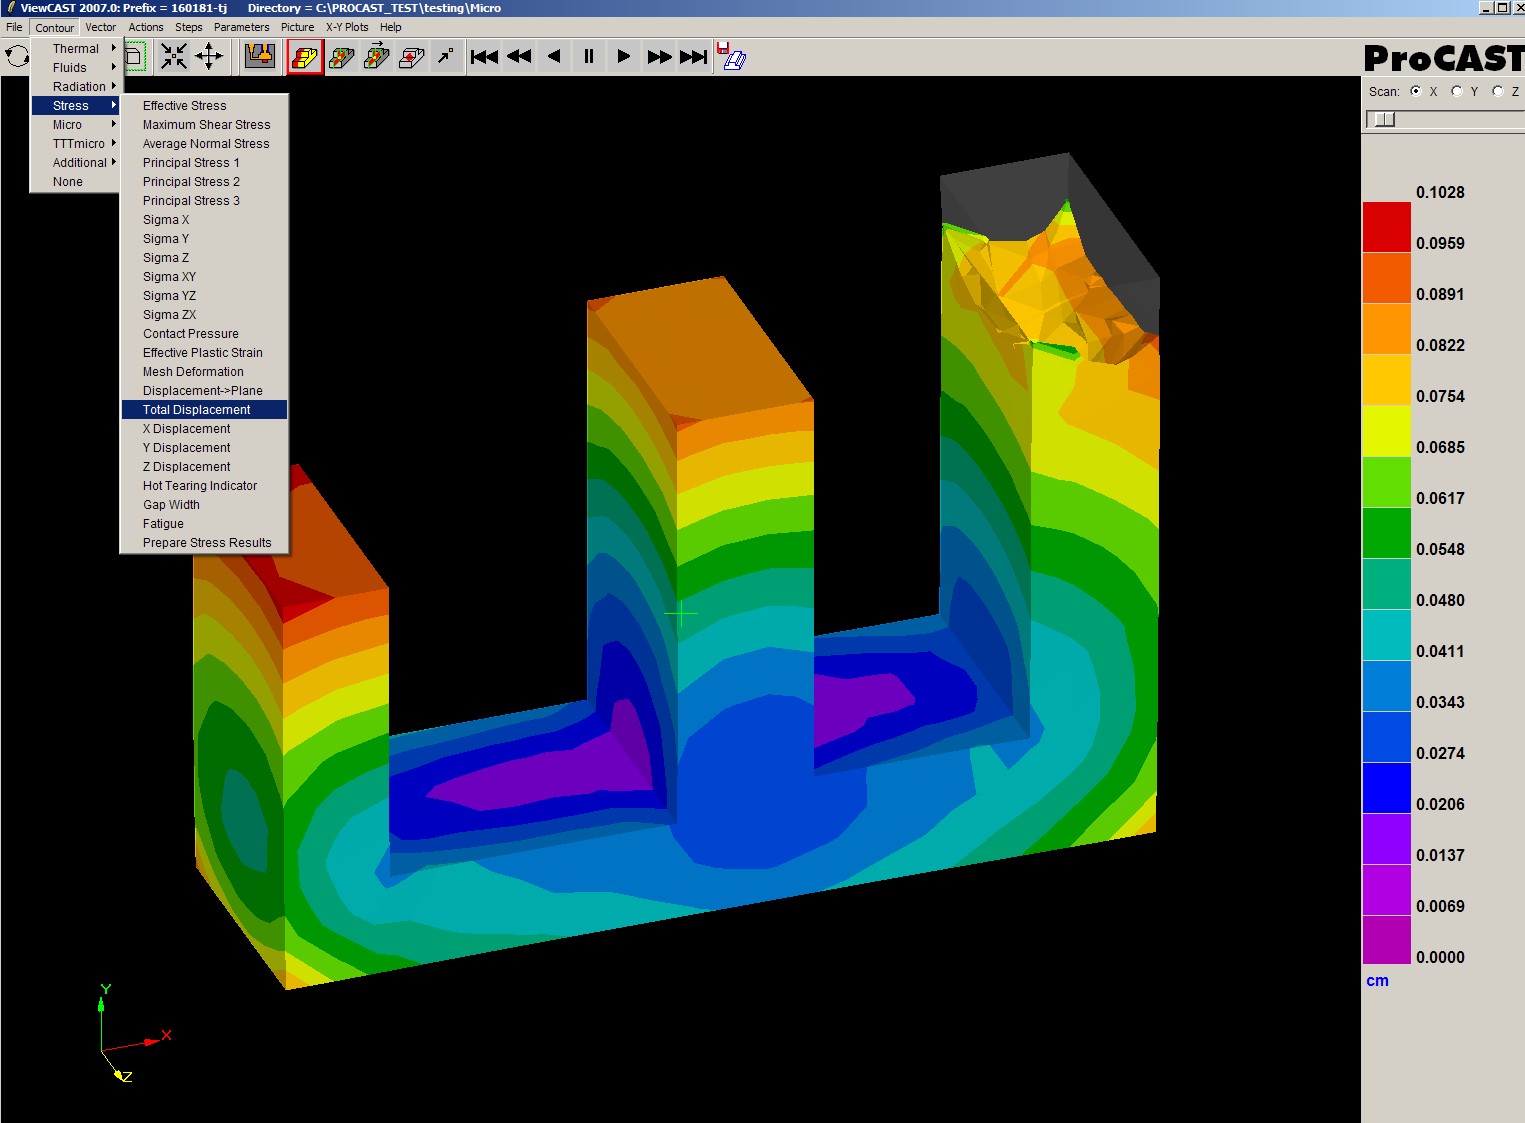Select Hot Tearing Indicator
The width and height of the screenshot is (1525, 1123).
pyautogui.click(x=204, y=486)
